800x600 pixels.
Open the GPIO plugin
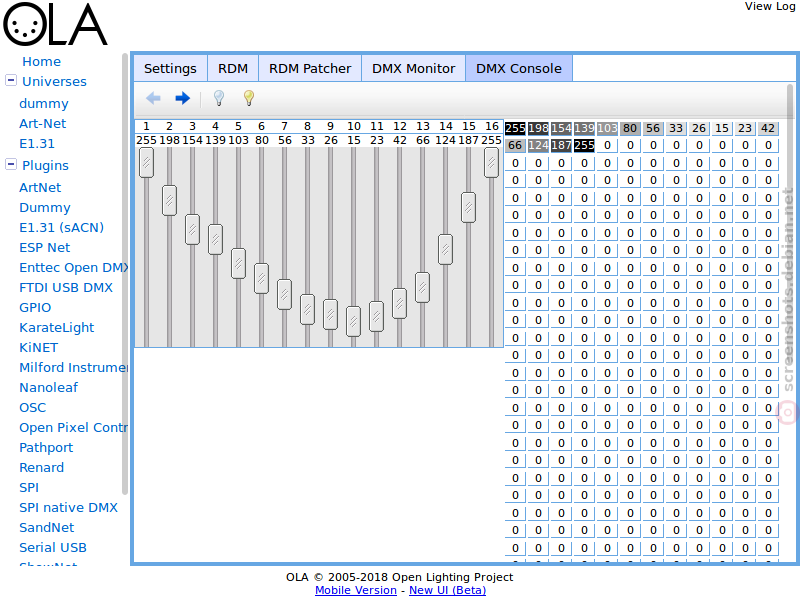pos(35,308)
